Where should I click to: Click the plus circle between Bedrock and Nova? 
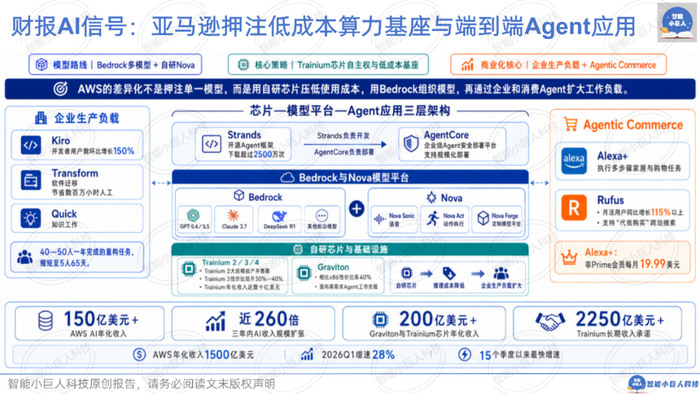tap(356, 208)
